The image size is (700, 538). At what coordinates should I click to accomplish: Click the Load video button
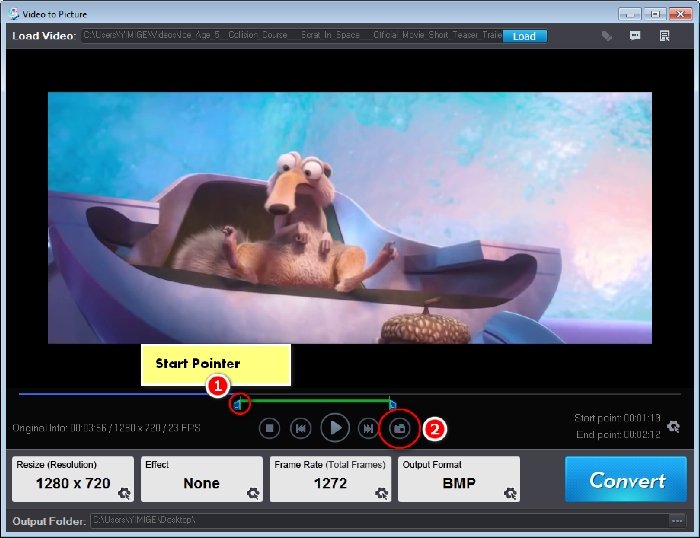pos(525,36)
